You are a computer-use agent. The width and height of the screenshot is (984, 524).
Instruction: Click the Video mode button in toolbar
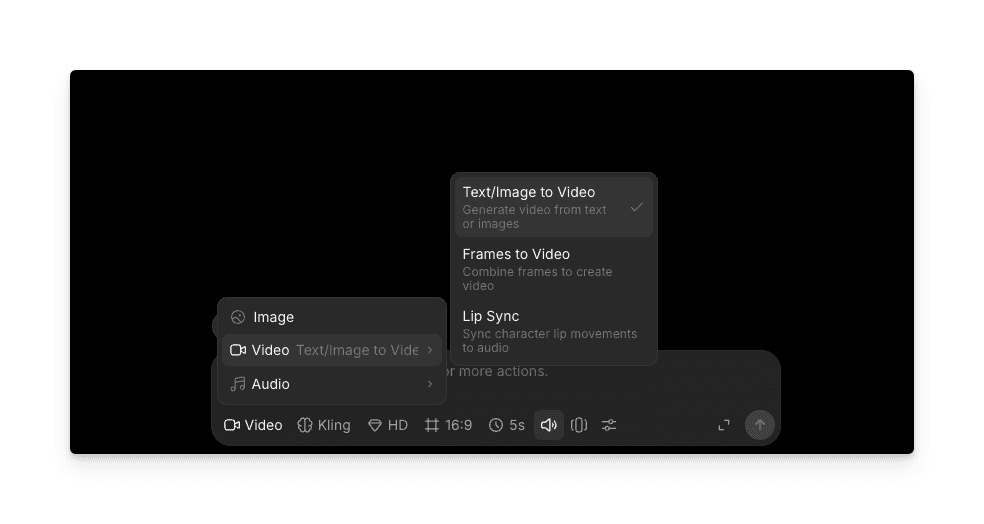(x=253, y=425)
